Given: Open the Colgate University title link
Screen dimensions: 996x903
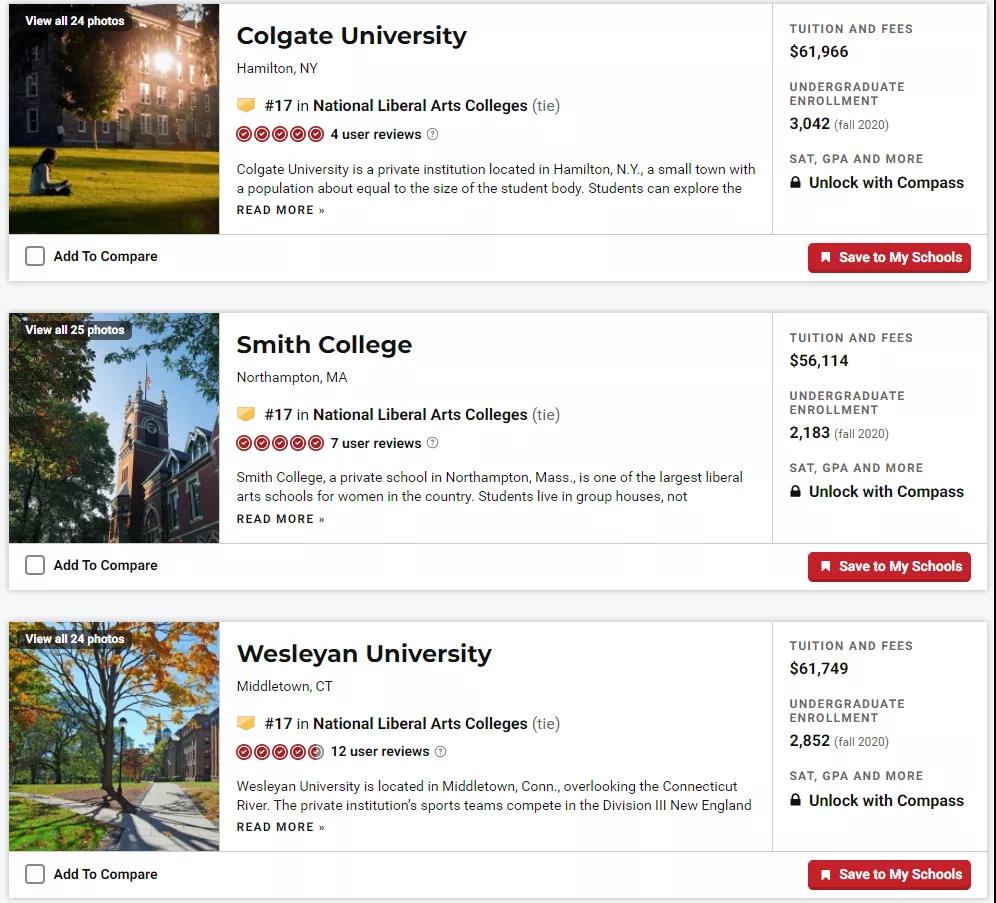Looking at the screenshot, I should click(x=351, y=36).
